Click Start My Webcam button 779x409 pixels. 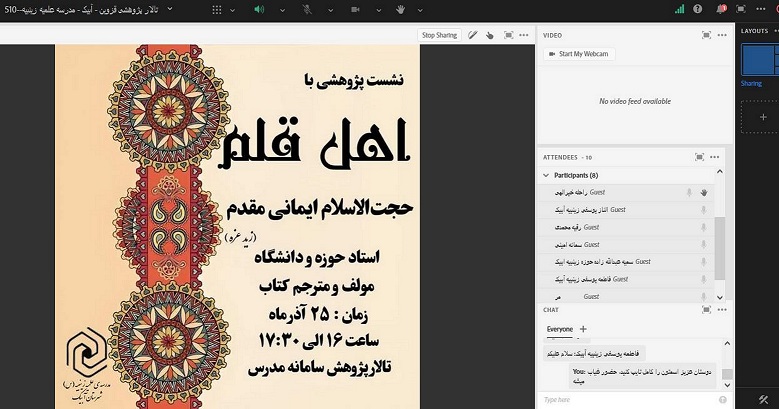point(577,54)
